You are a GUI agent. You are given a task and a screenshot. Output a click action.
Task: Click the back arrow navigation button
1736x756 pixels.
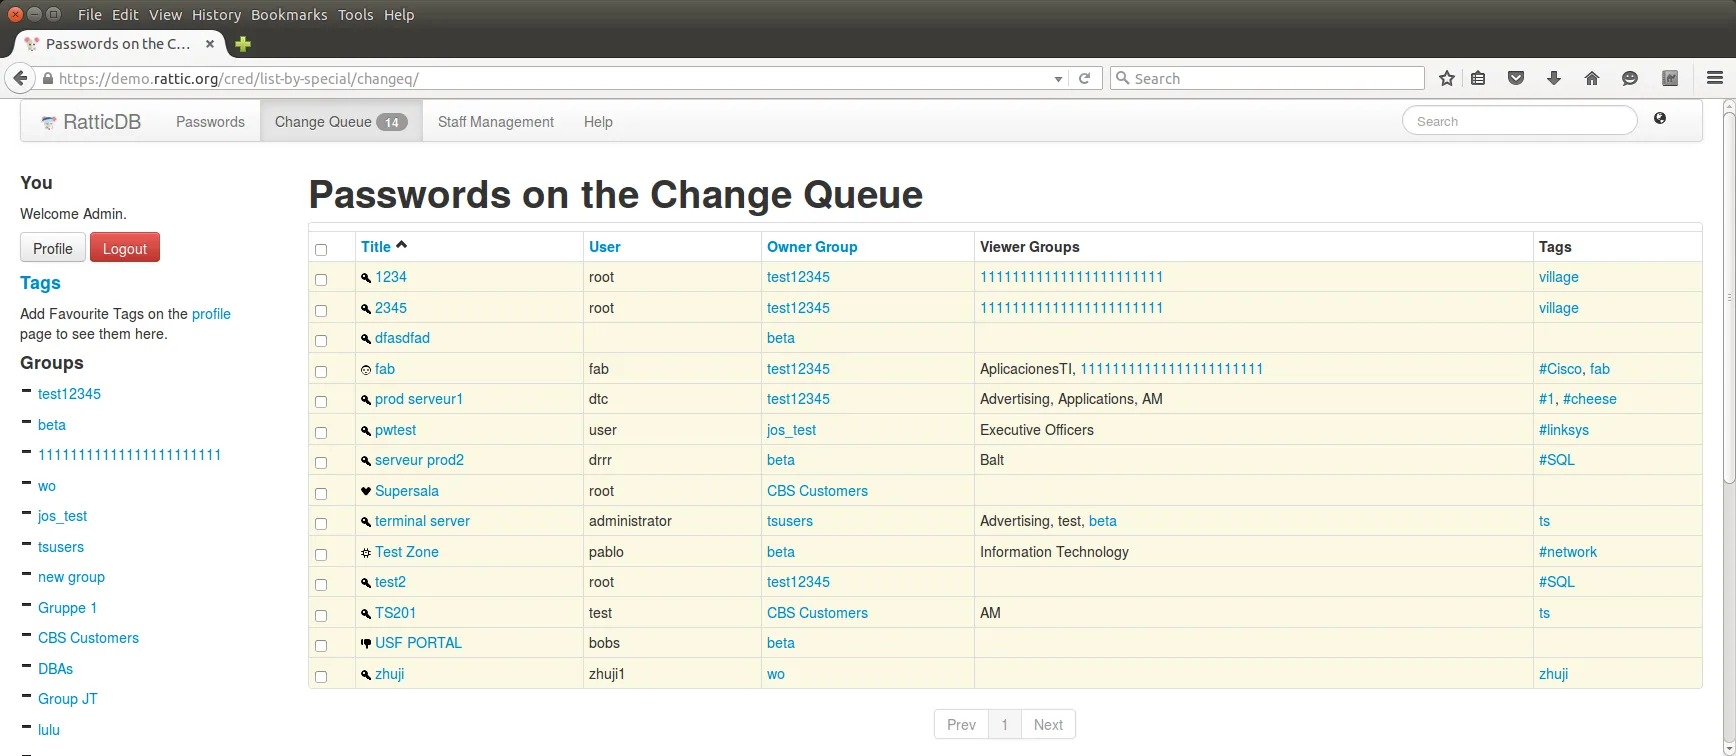pos(20,78)
